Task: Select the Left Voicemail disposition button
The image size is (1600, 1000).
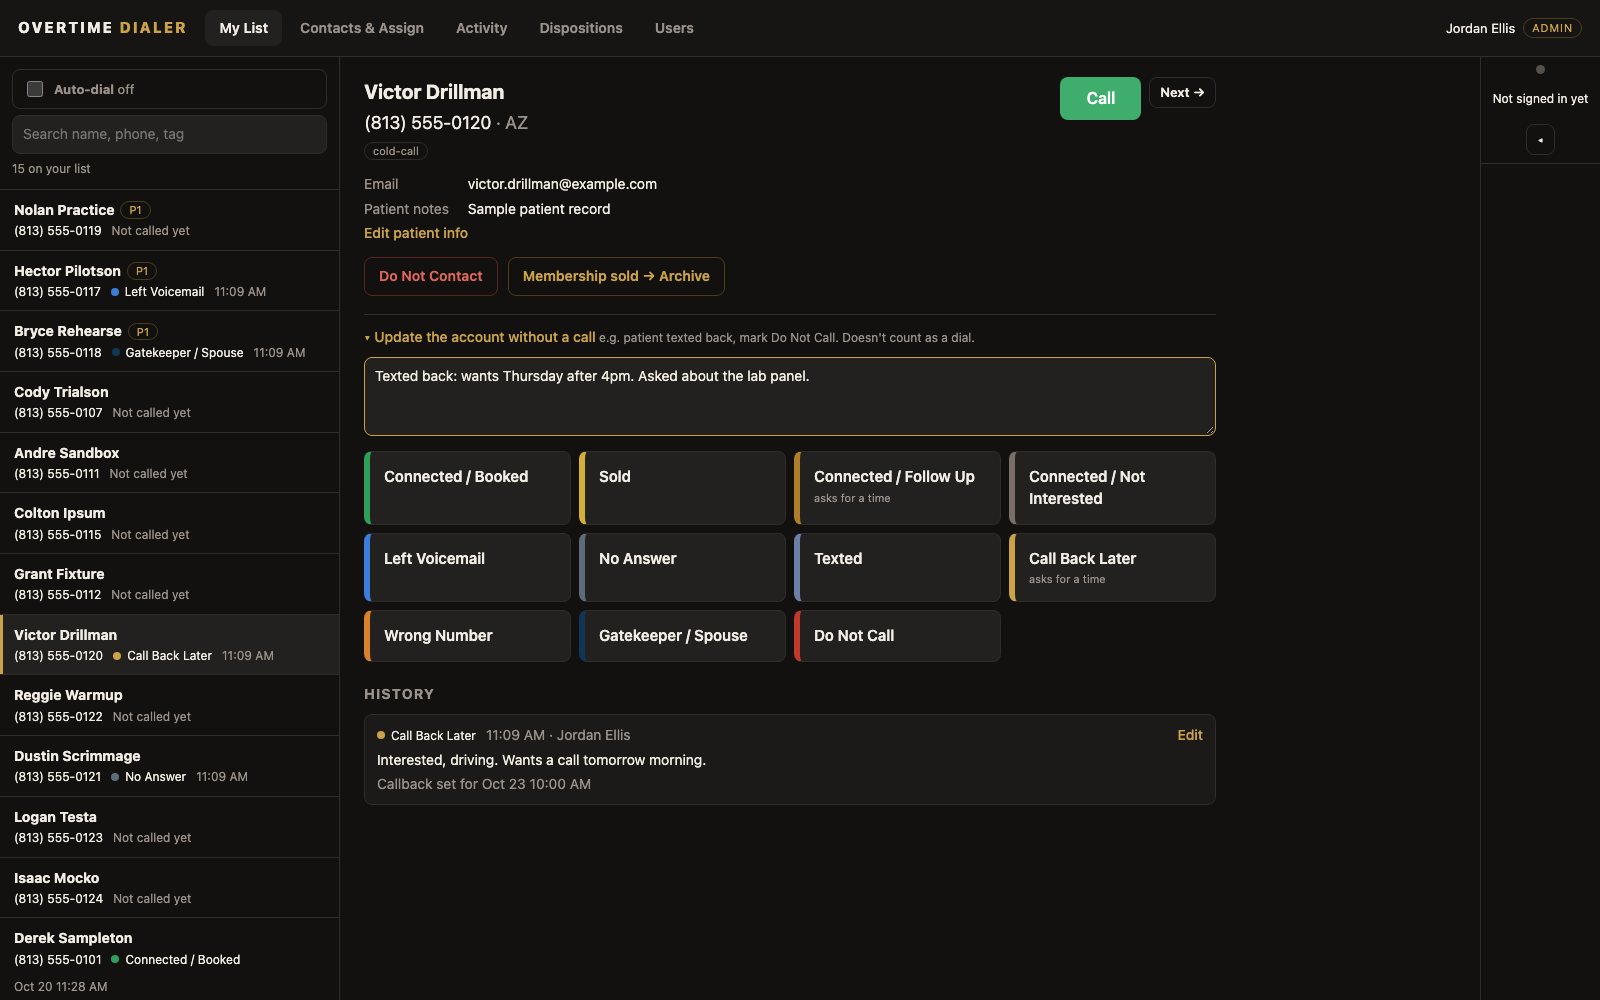Action: tap(467, 567)
